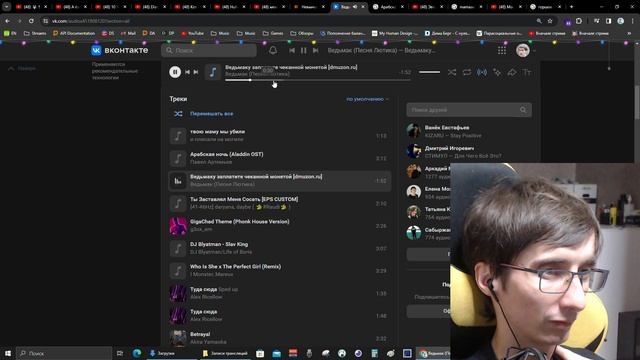Viewport: 640px width, 360px height.
Task: Switch to the Арабская tab
Action: pyautogui.click(x=388, y=7)
